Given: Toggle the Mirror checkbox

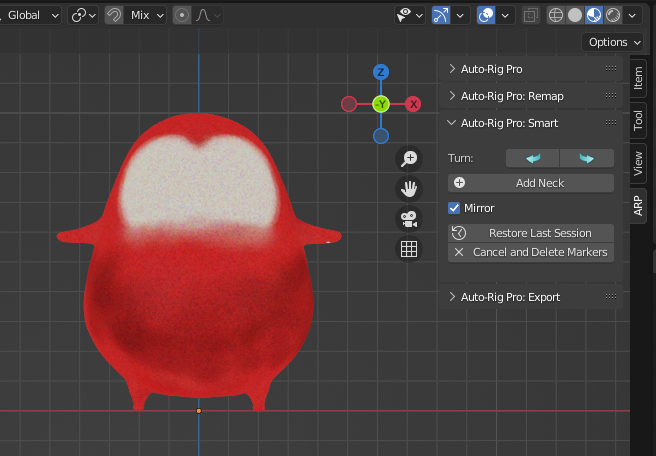Looking at the screenshot, I should [x=455, y=208].
